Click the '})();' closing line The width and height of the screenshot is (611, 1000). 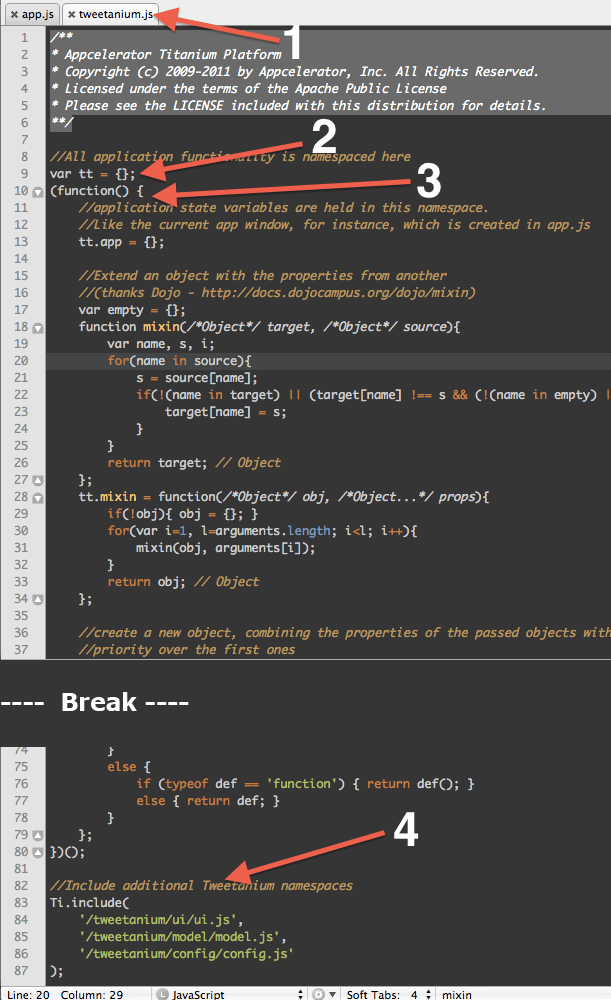pyautogui.click(x=67, y=852)
